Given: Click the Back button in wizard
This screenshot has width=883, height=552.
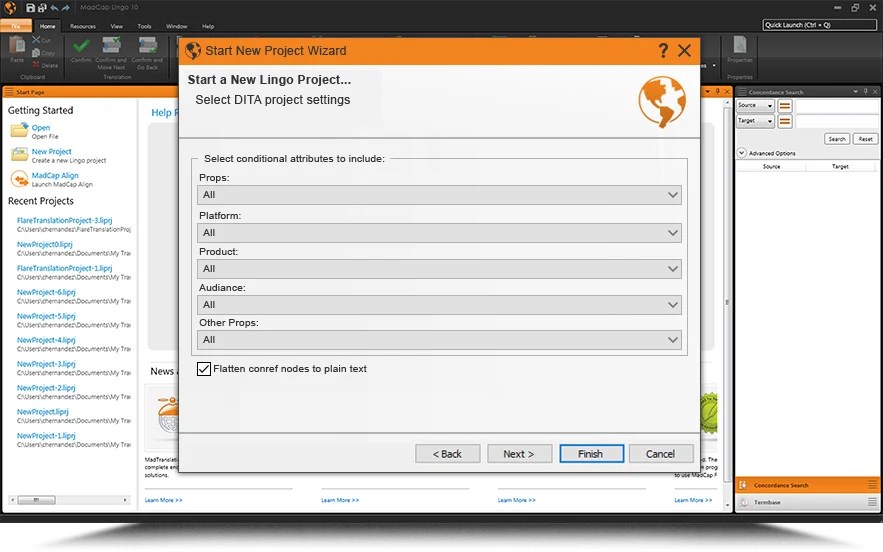Looking at the screenshot, I should (x=448, y=454).
